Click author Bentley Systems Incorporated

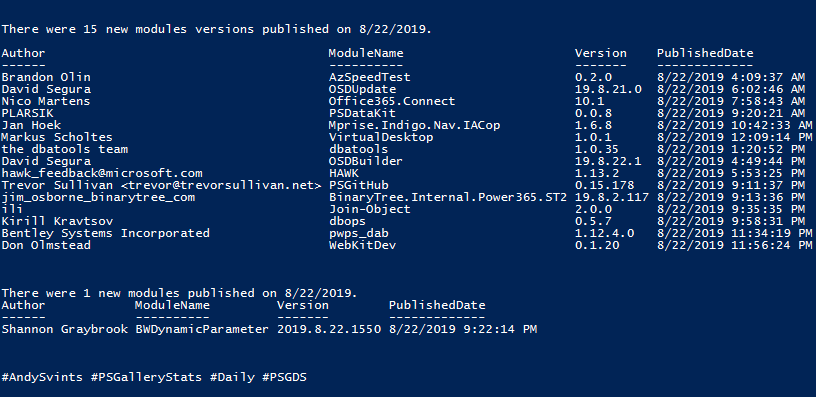tap(106, 233)
